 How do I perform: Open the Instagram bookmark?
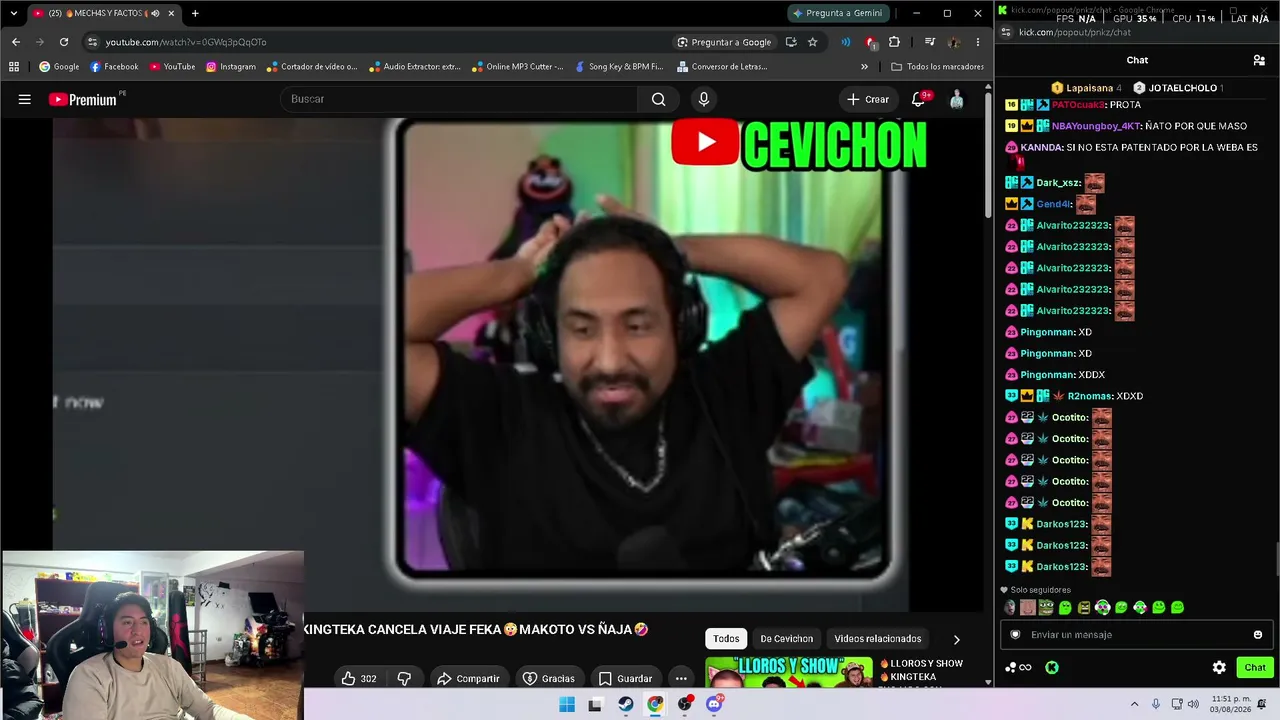[x=231, y=67]
